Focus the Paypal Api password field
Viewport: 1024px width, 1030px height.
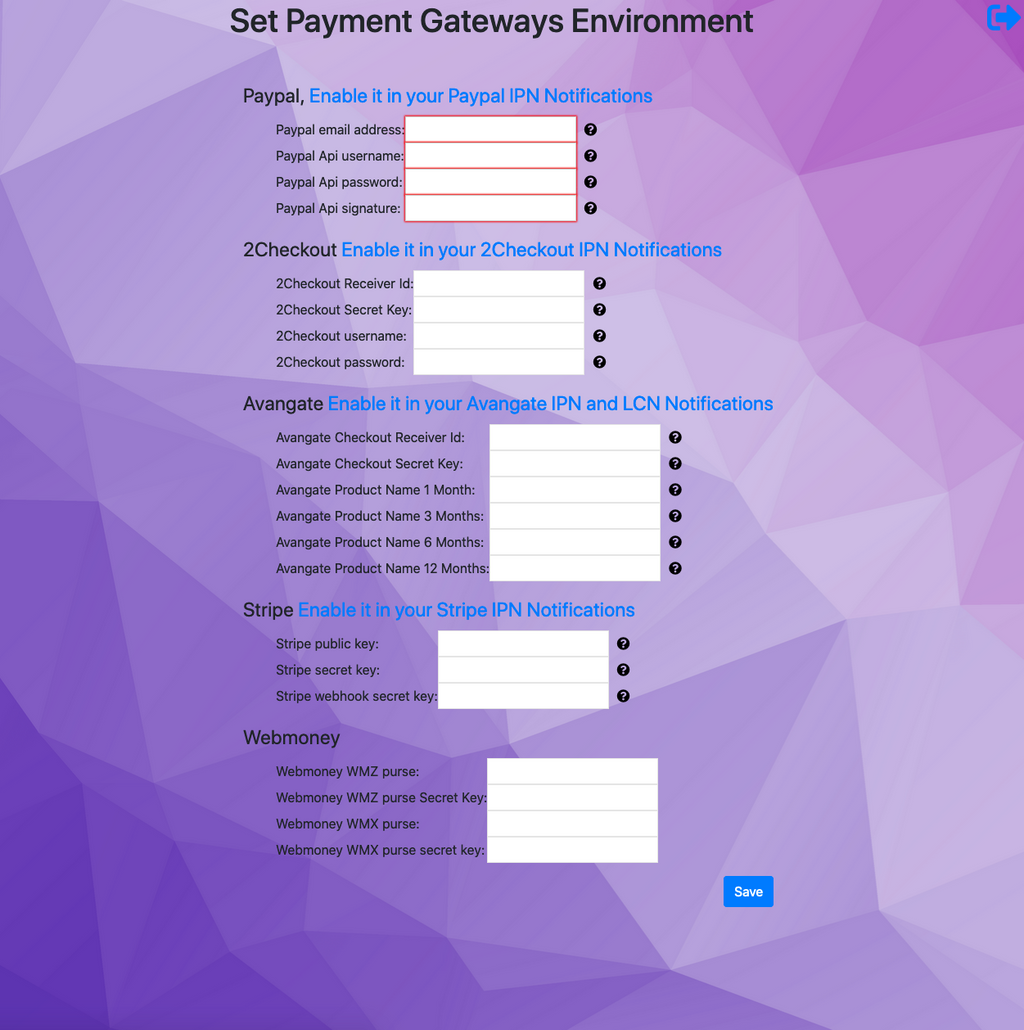pyautogui.click(x=491, y=182)
